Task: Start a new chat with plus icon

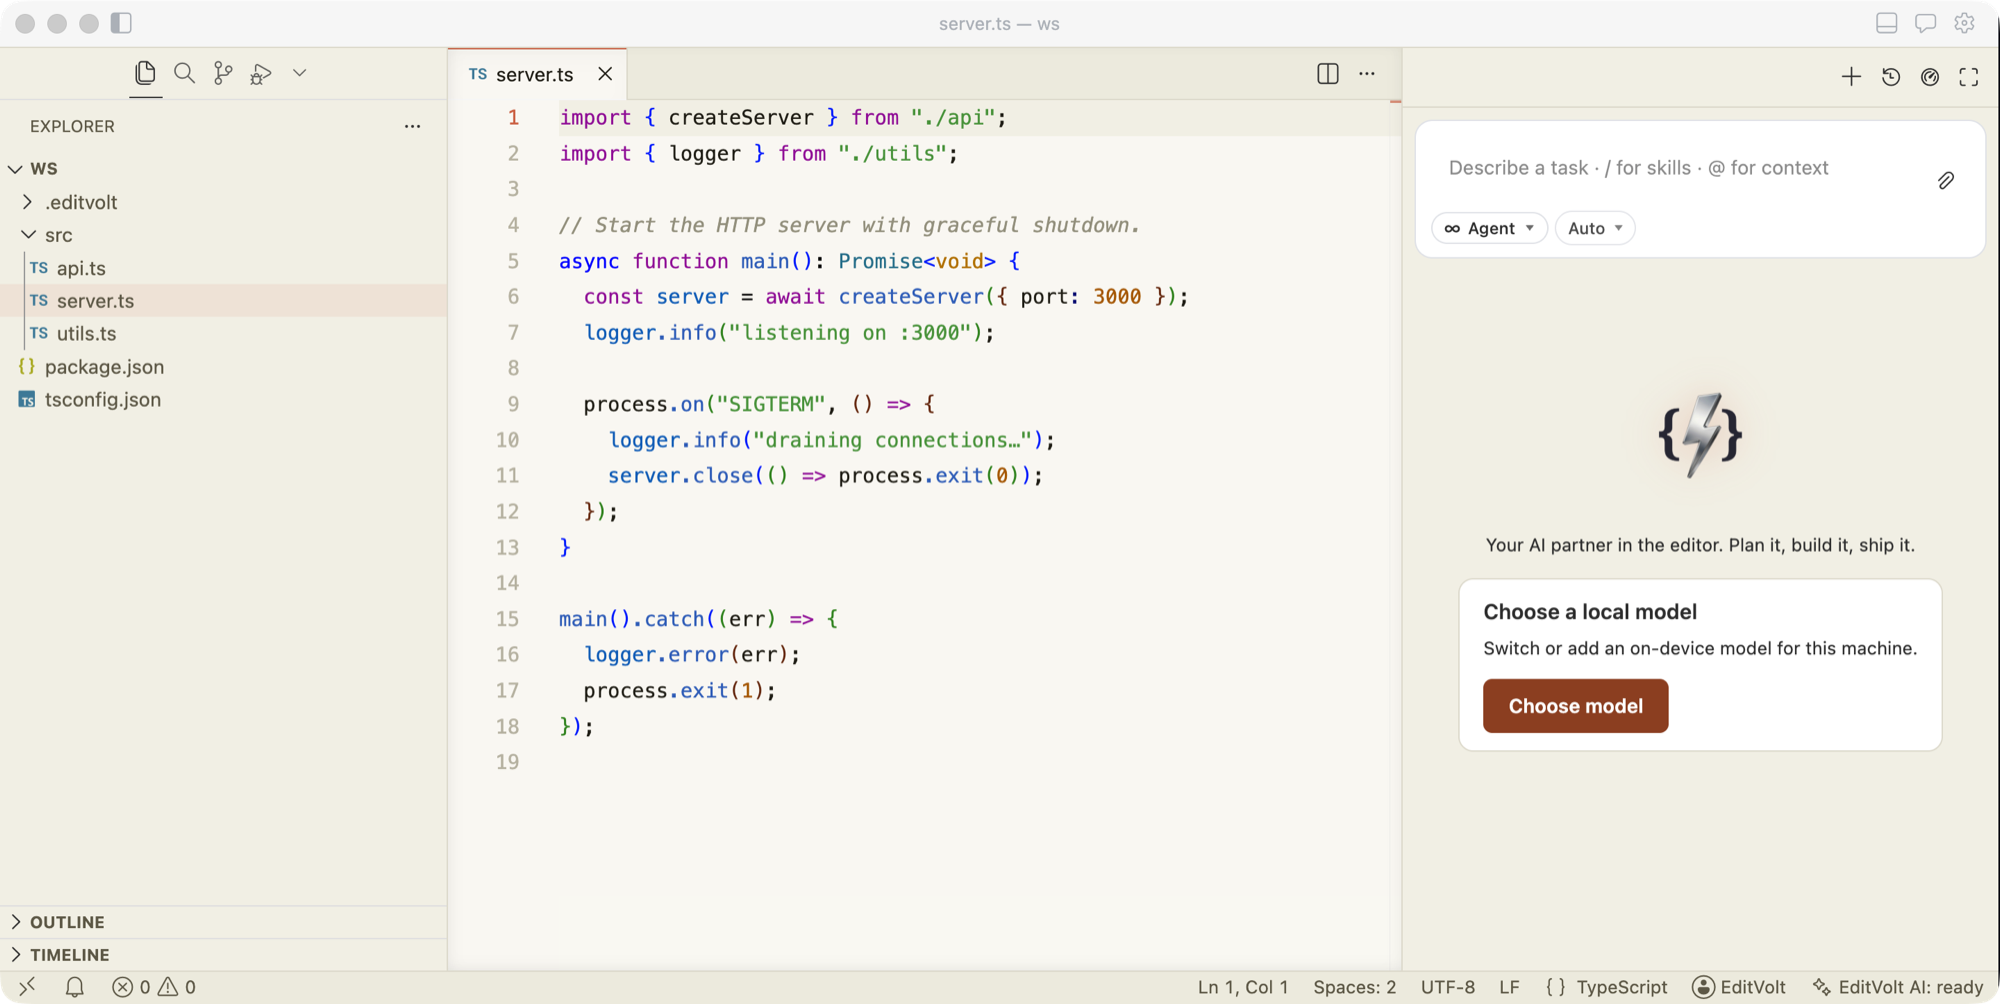Action: [x=1851, y=77]
